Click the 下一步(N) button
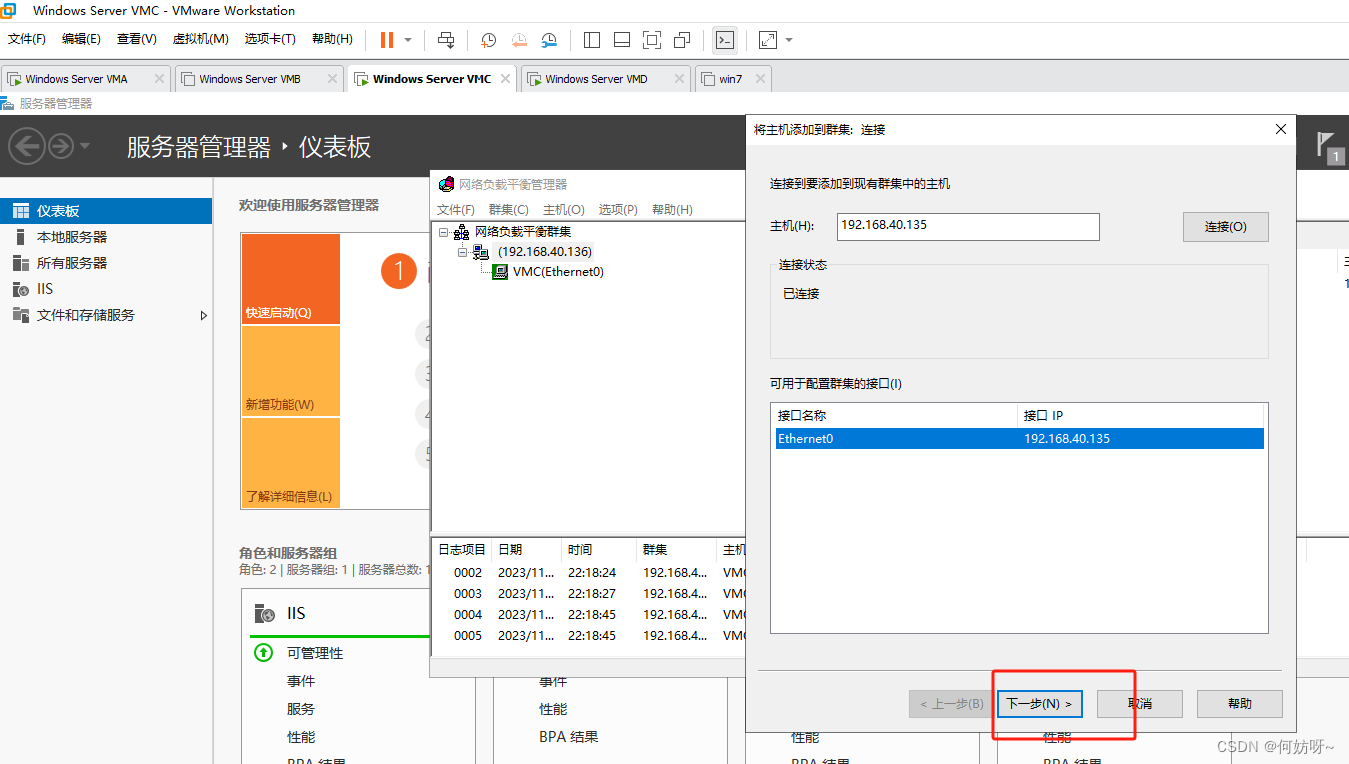Screen dimensions: 1349x764 pyautogui.click(x=1039, y=704)
